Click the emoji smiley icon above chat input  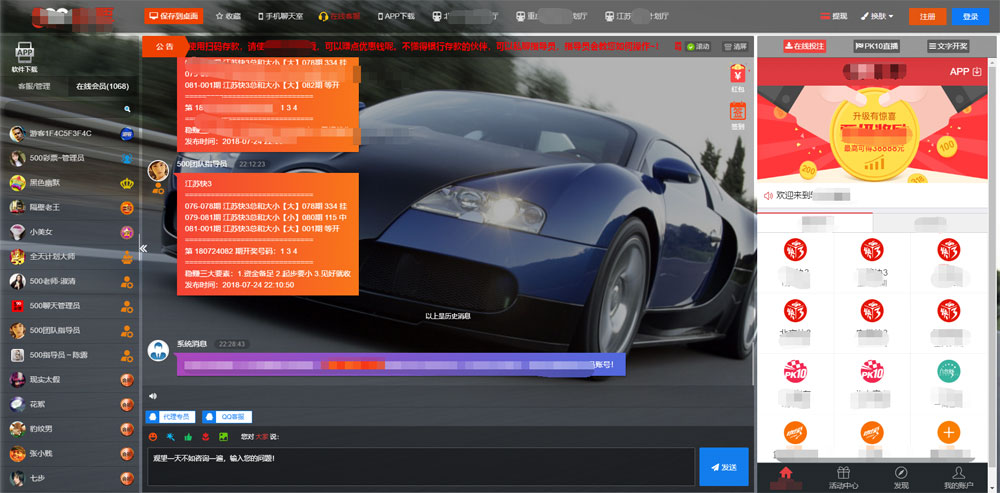click(153, 436)
